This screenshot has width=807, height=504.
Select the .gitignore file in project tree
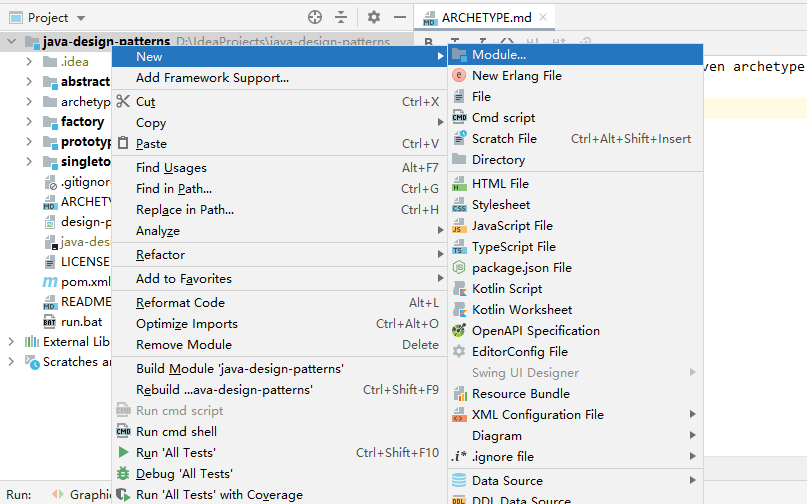77,182
